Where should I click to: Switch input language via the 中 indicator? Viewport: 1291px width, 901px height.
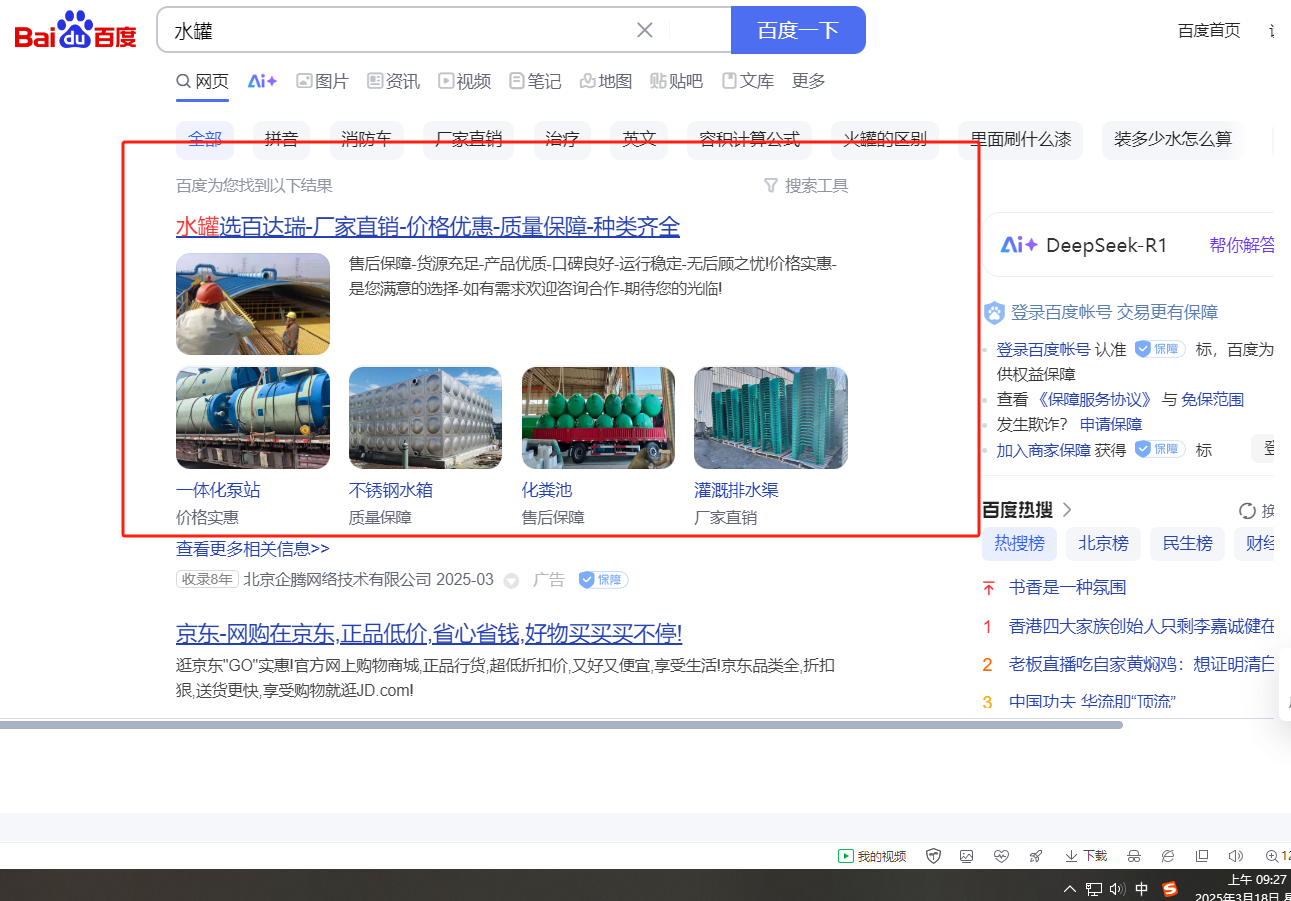1142,889
